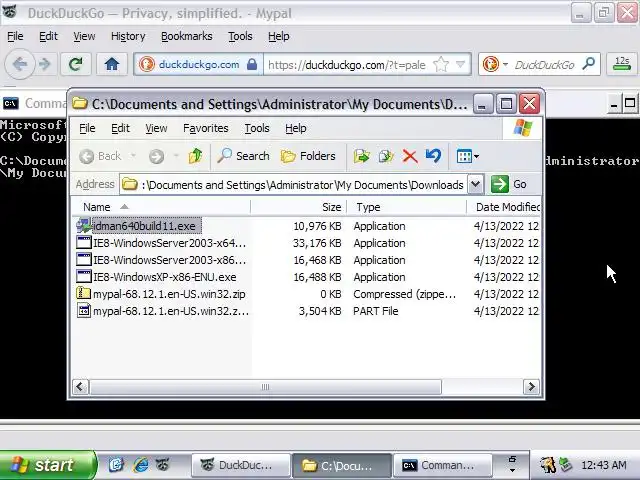
Task: Click the Safely Remove Hardware tray icon
Action: coord(566,464)
